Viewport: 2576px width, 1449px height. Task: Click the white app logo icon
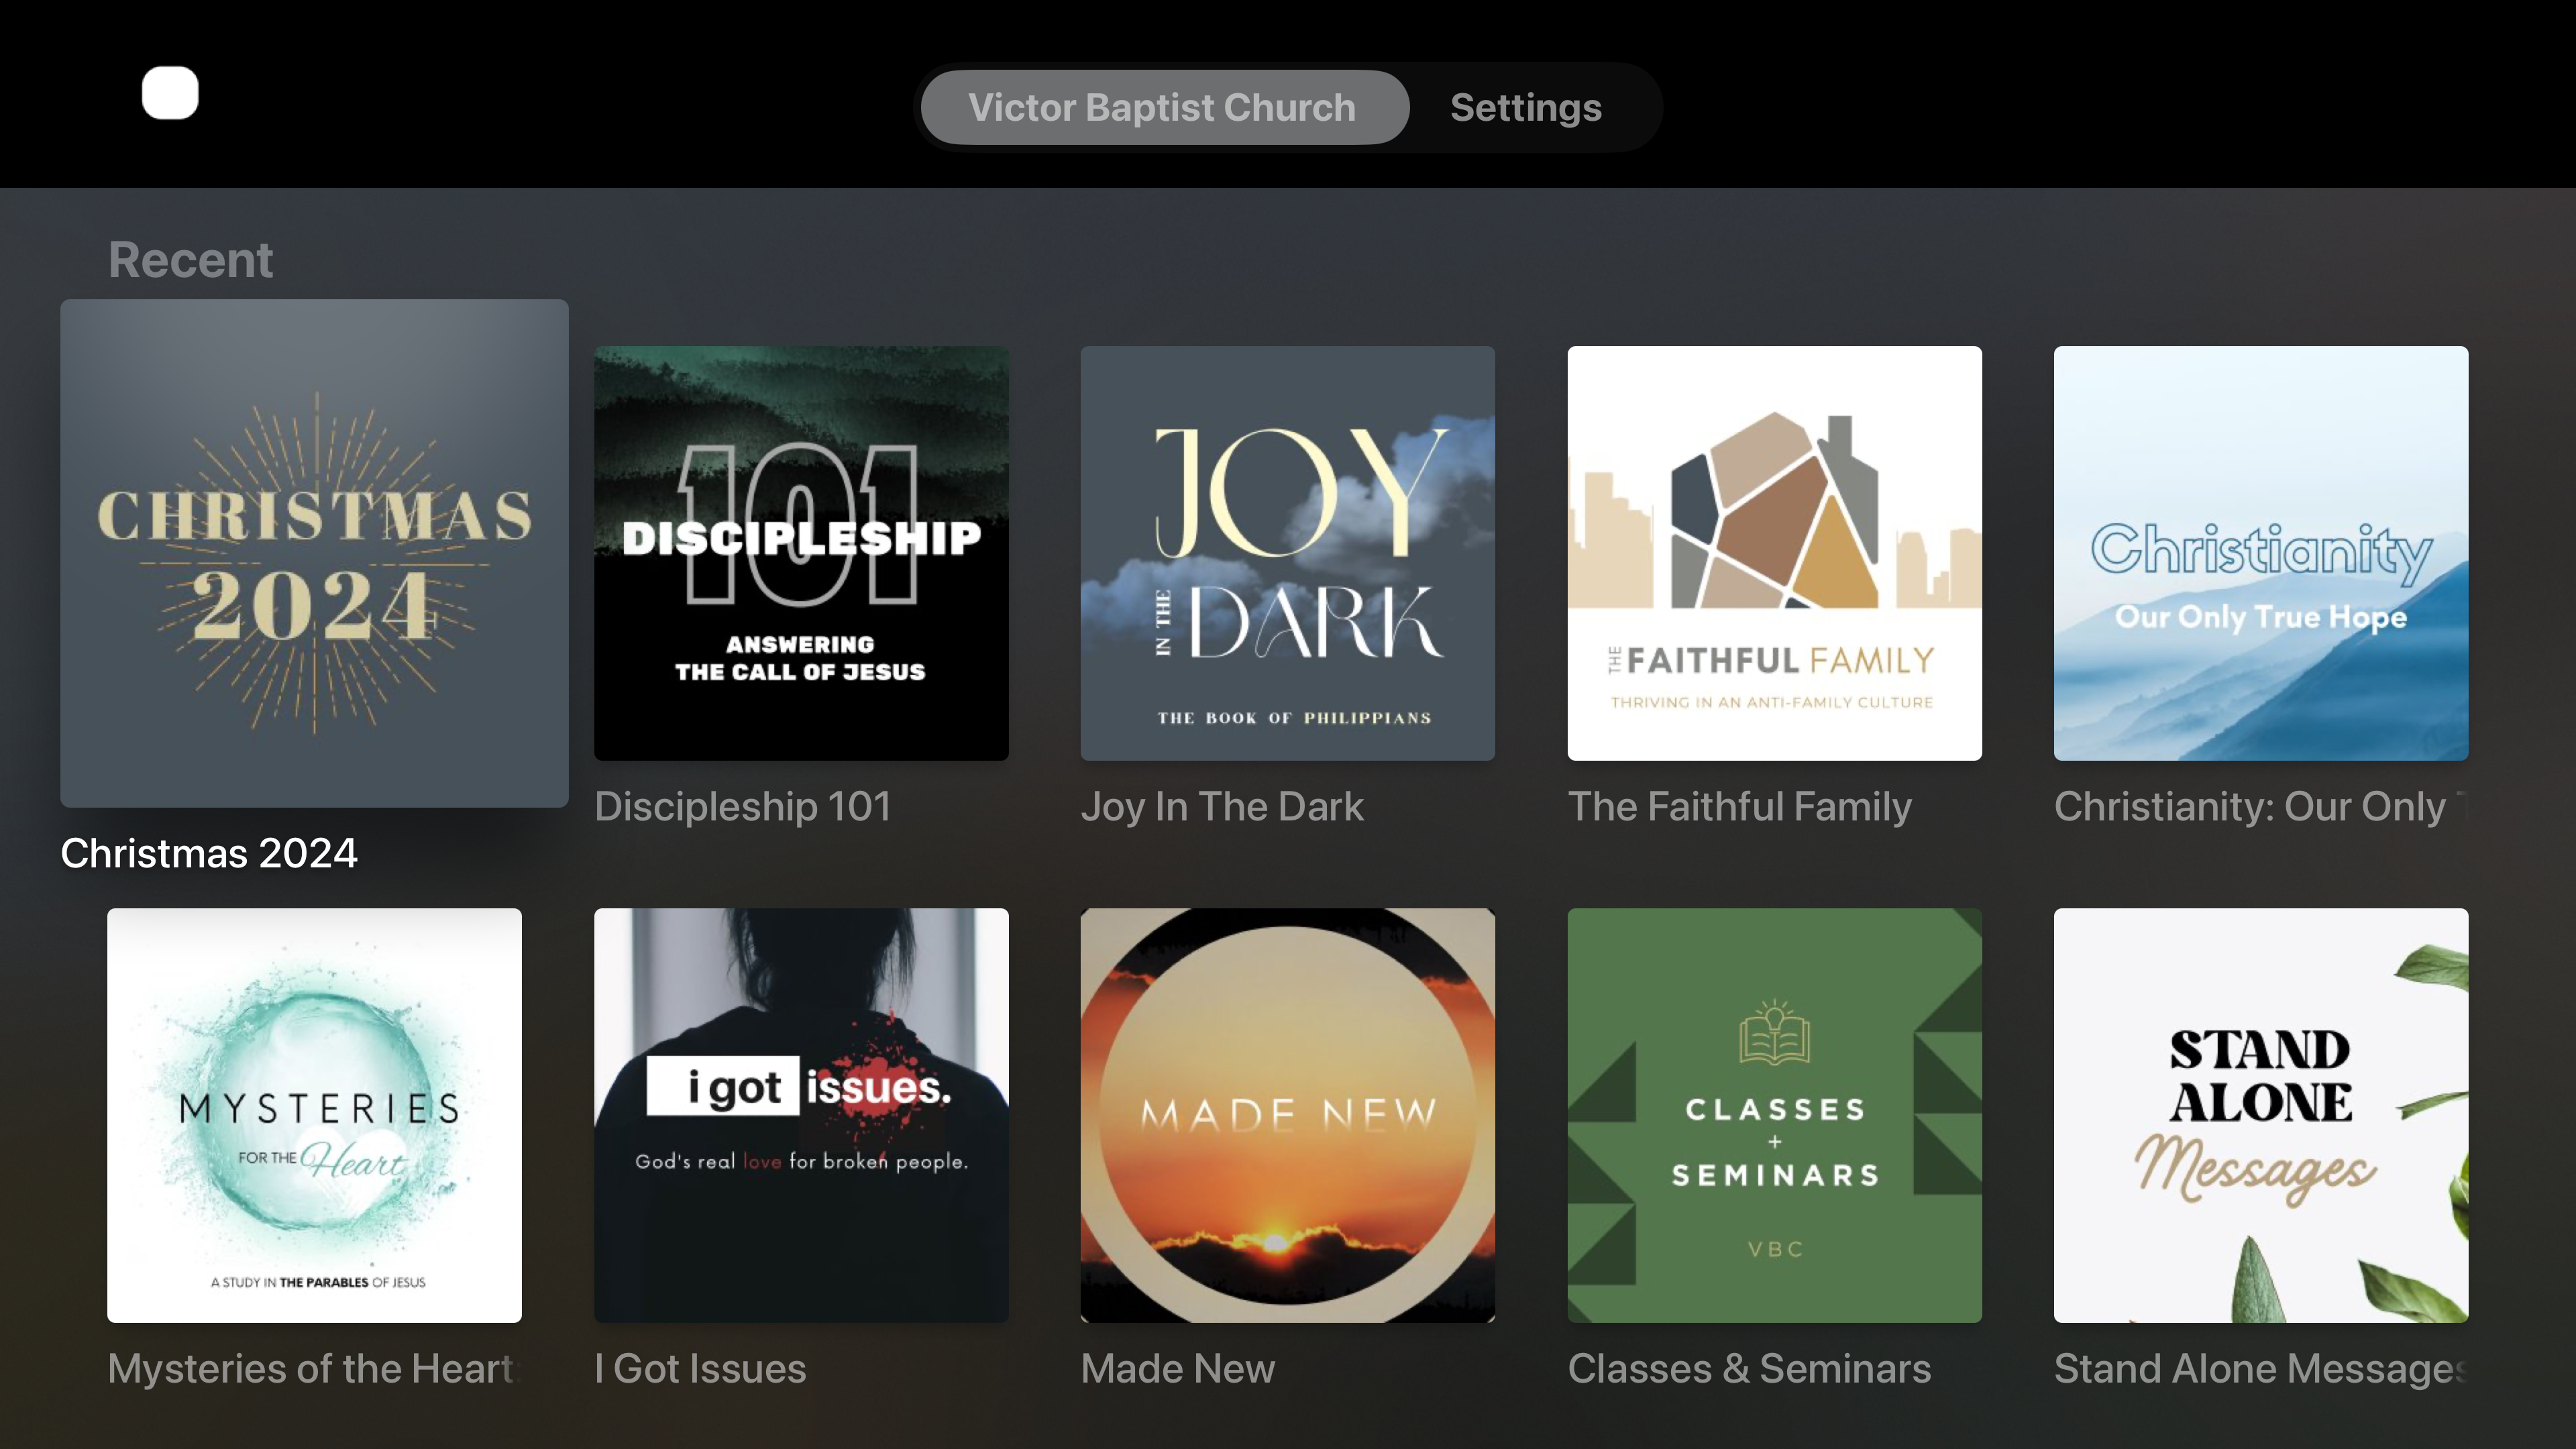[x=170, y=93]
